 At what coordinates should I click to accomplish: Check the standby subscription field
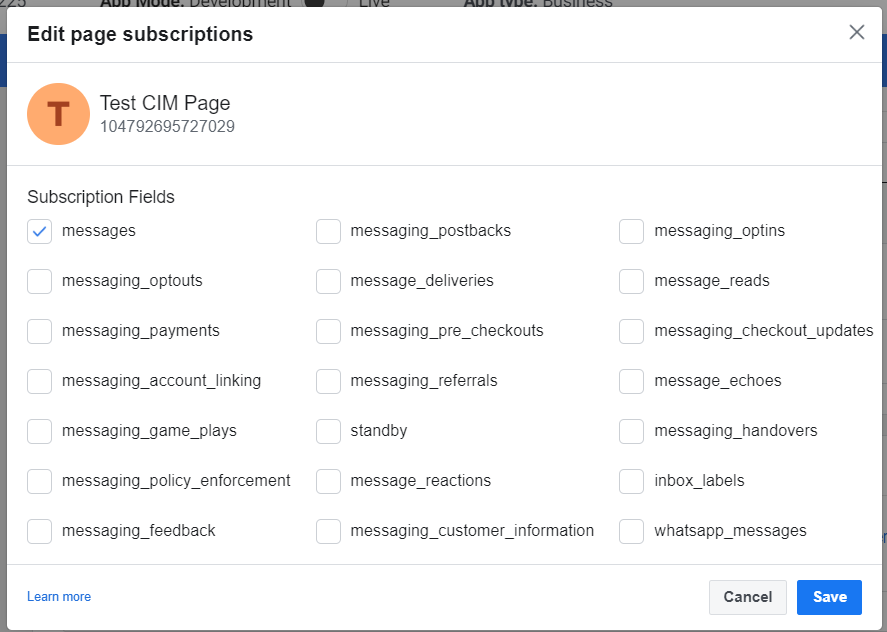tap(328, 432)
